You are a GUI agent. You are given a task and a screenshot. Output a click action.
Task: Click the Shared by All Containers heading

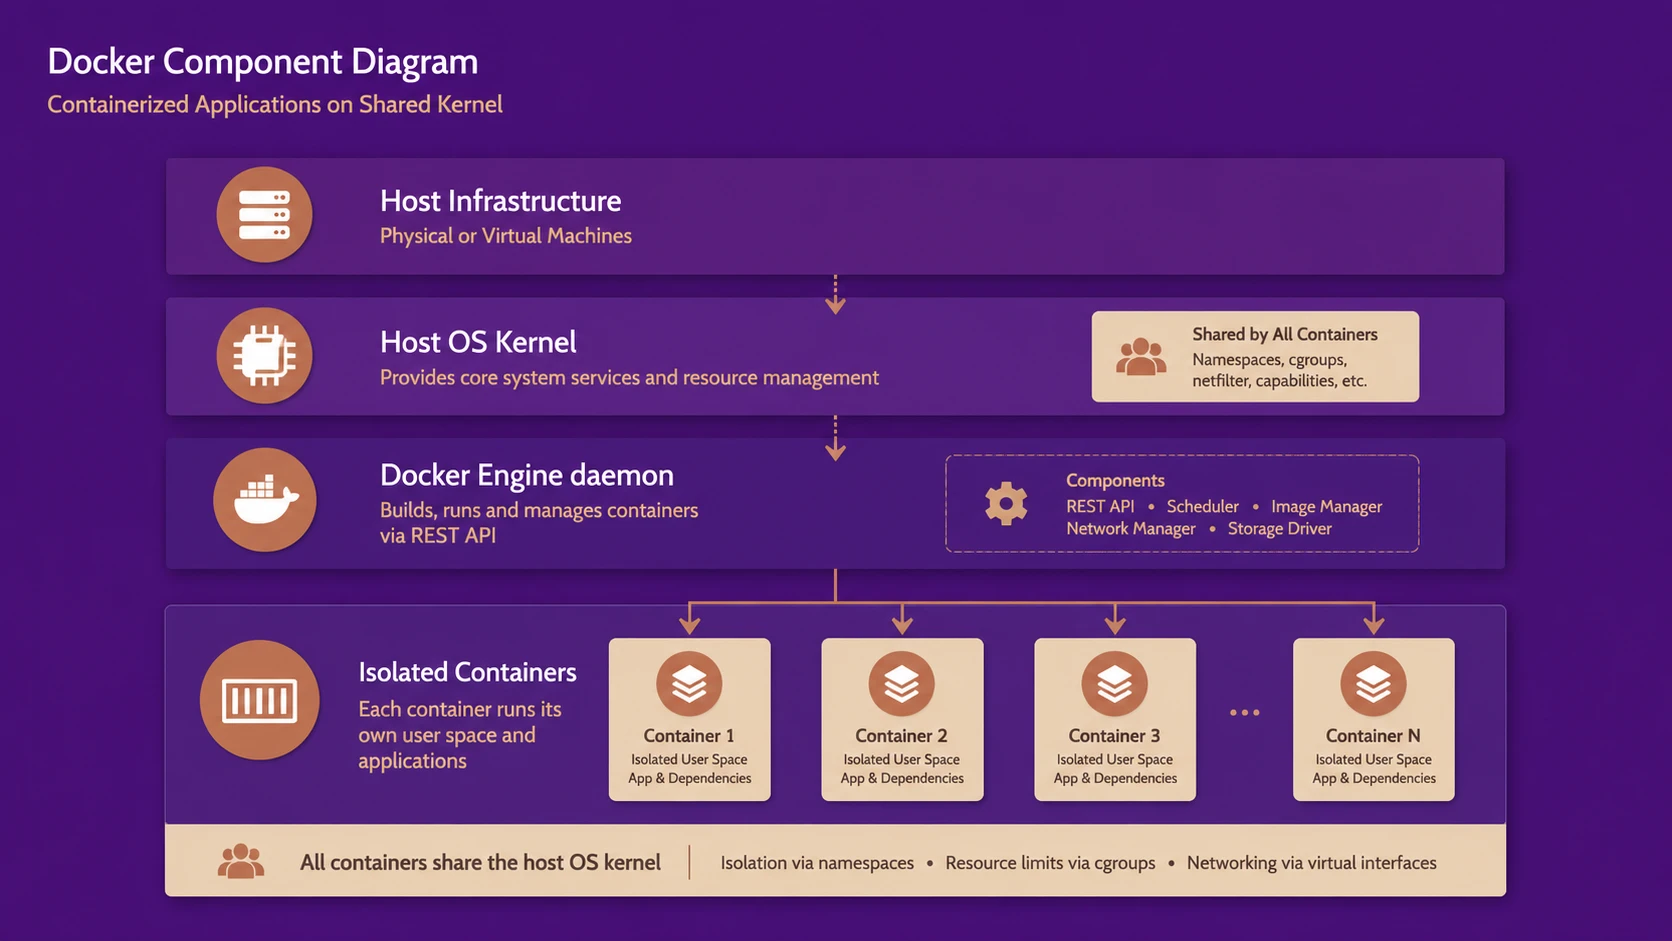1285,335
